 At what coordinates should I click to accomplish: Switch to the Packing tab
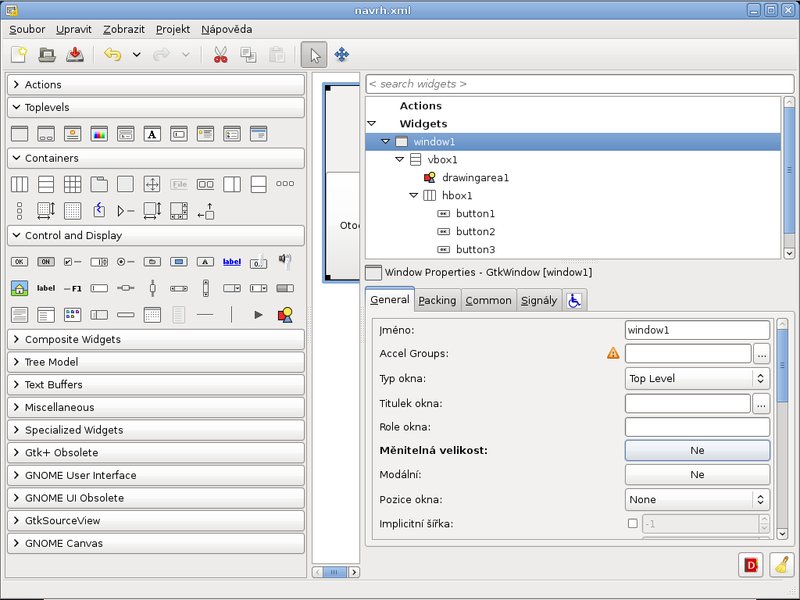(437, 301)
